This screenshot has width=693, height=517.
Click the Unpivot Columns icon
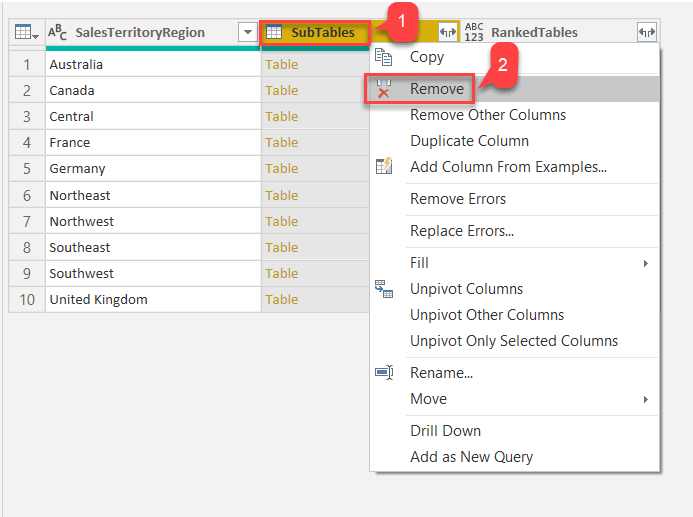[384, 289]
